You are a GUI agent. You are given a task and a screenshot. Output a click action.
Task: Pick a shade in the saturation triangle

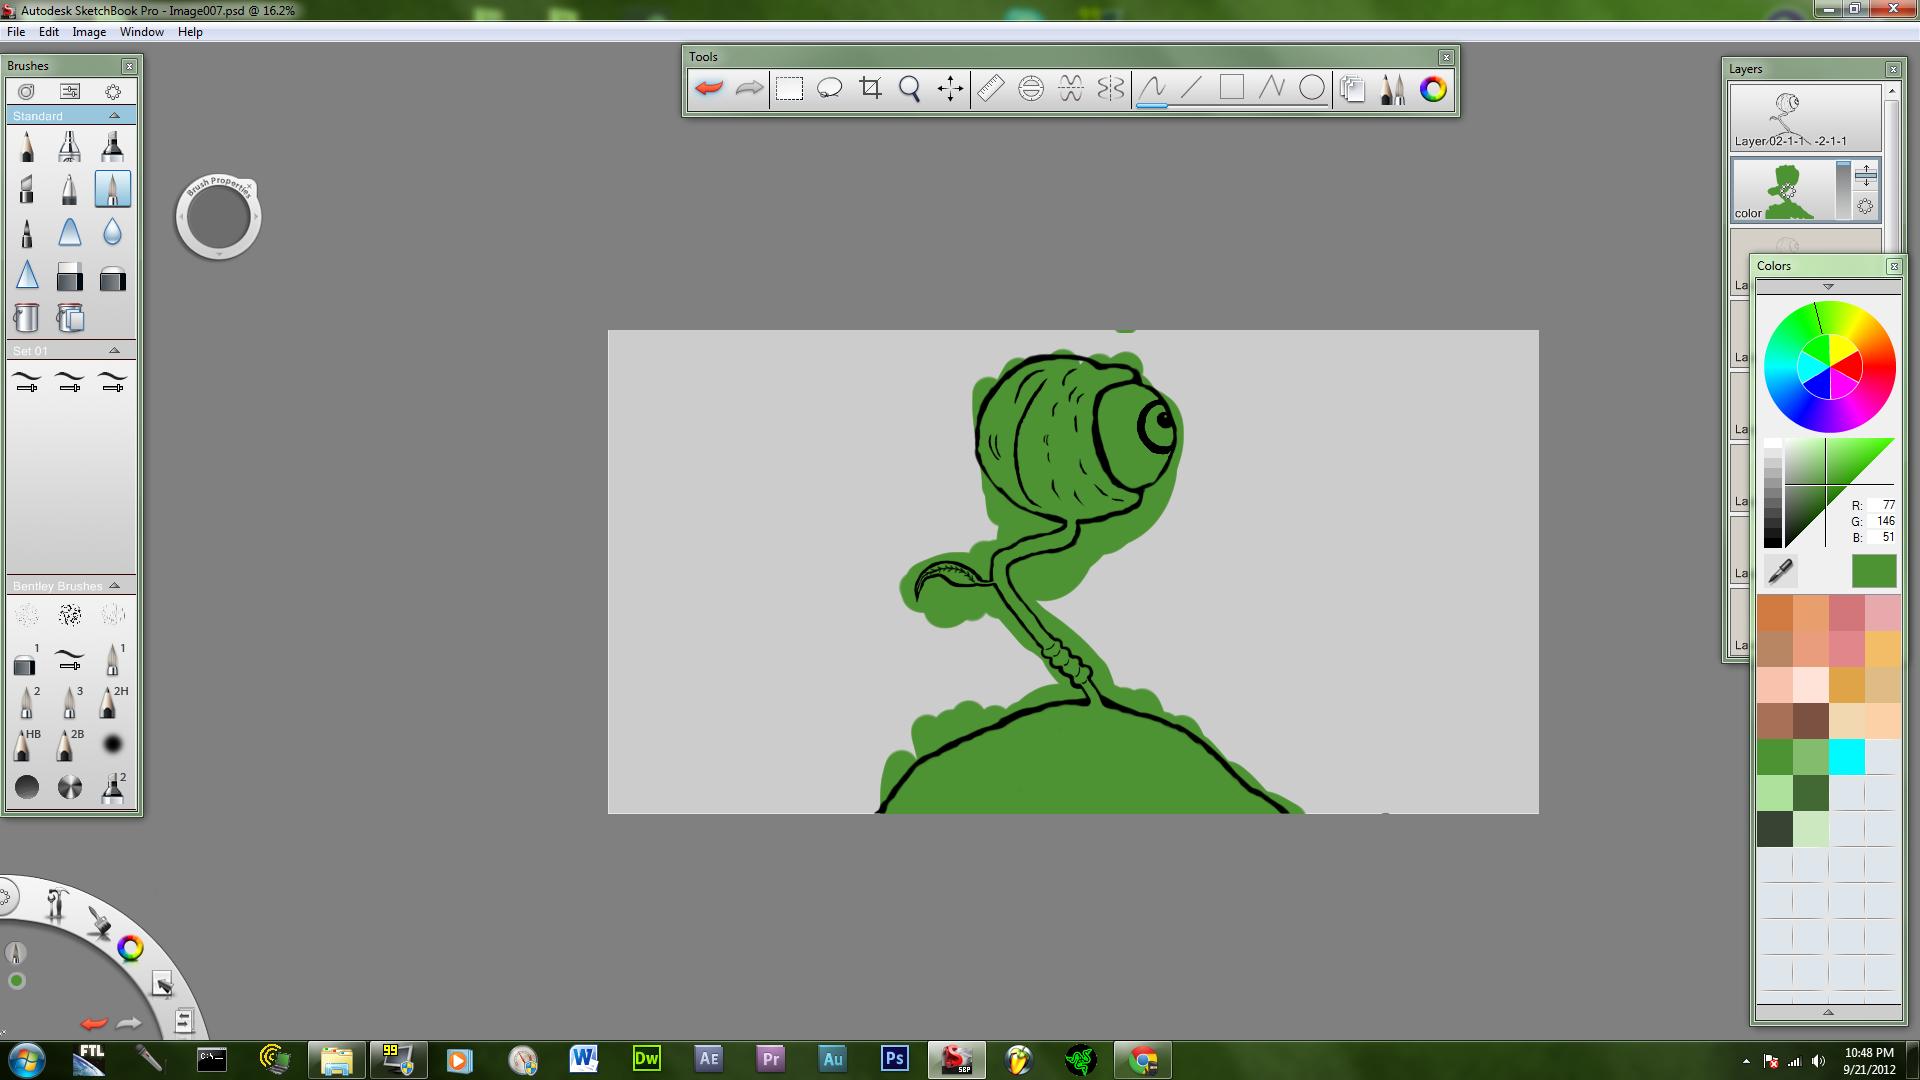[x=1838, y=491]
